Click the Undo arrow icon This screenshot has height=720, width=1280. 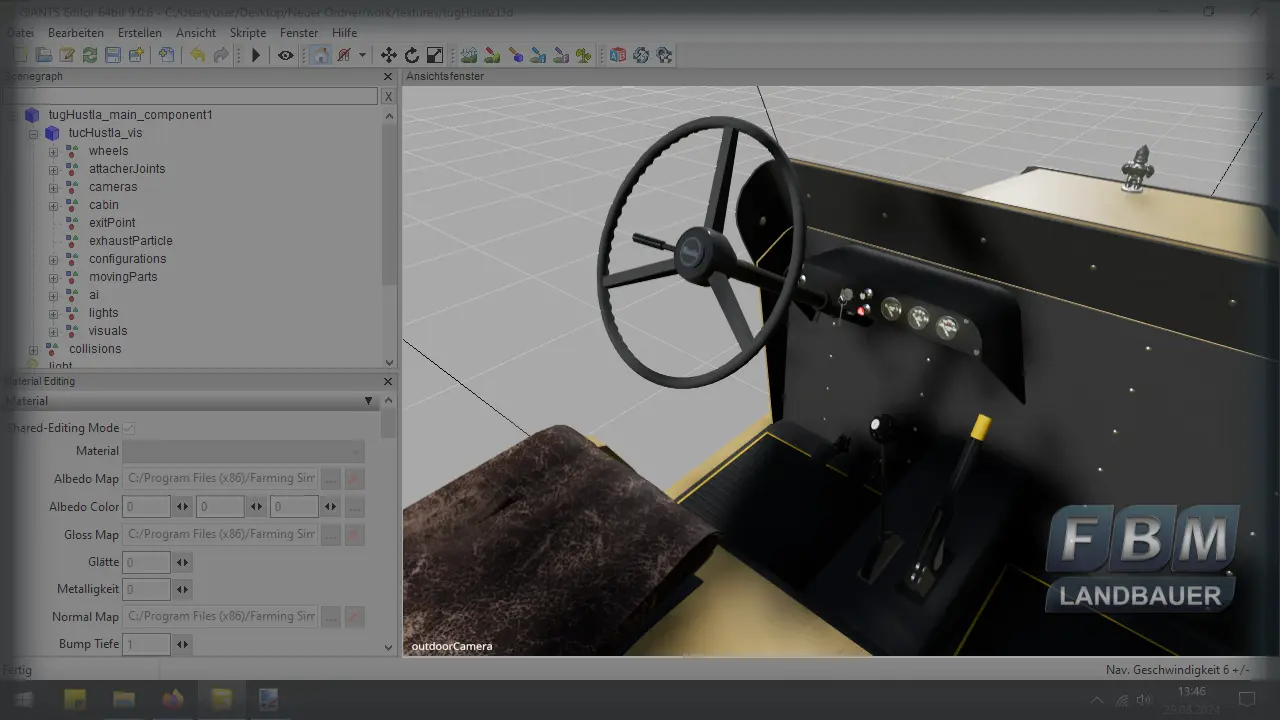pyautogui.click(x=198, y=55)
